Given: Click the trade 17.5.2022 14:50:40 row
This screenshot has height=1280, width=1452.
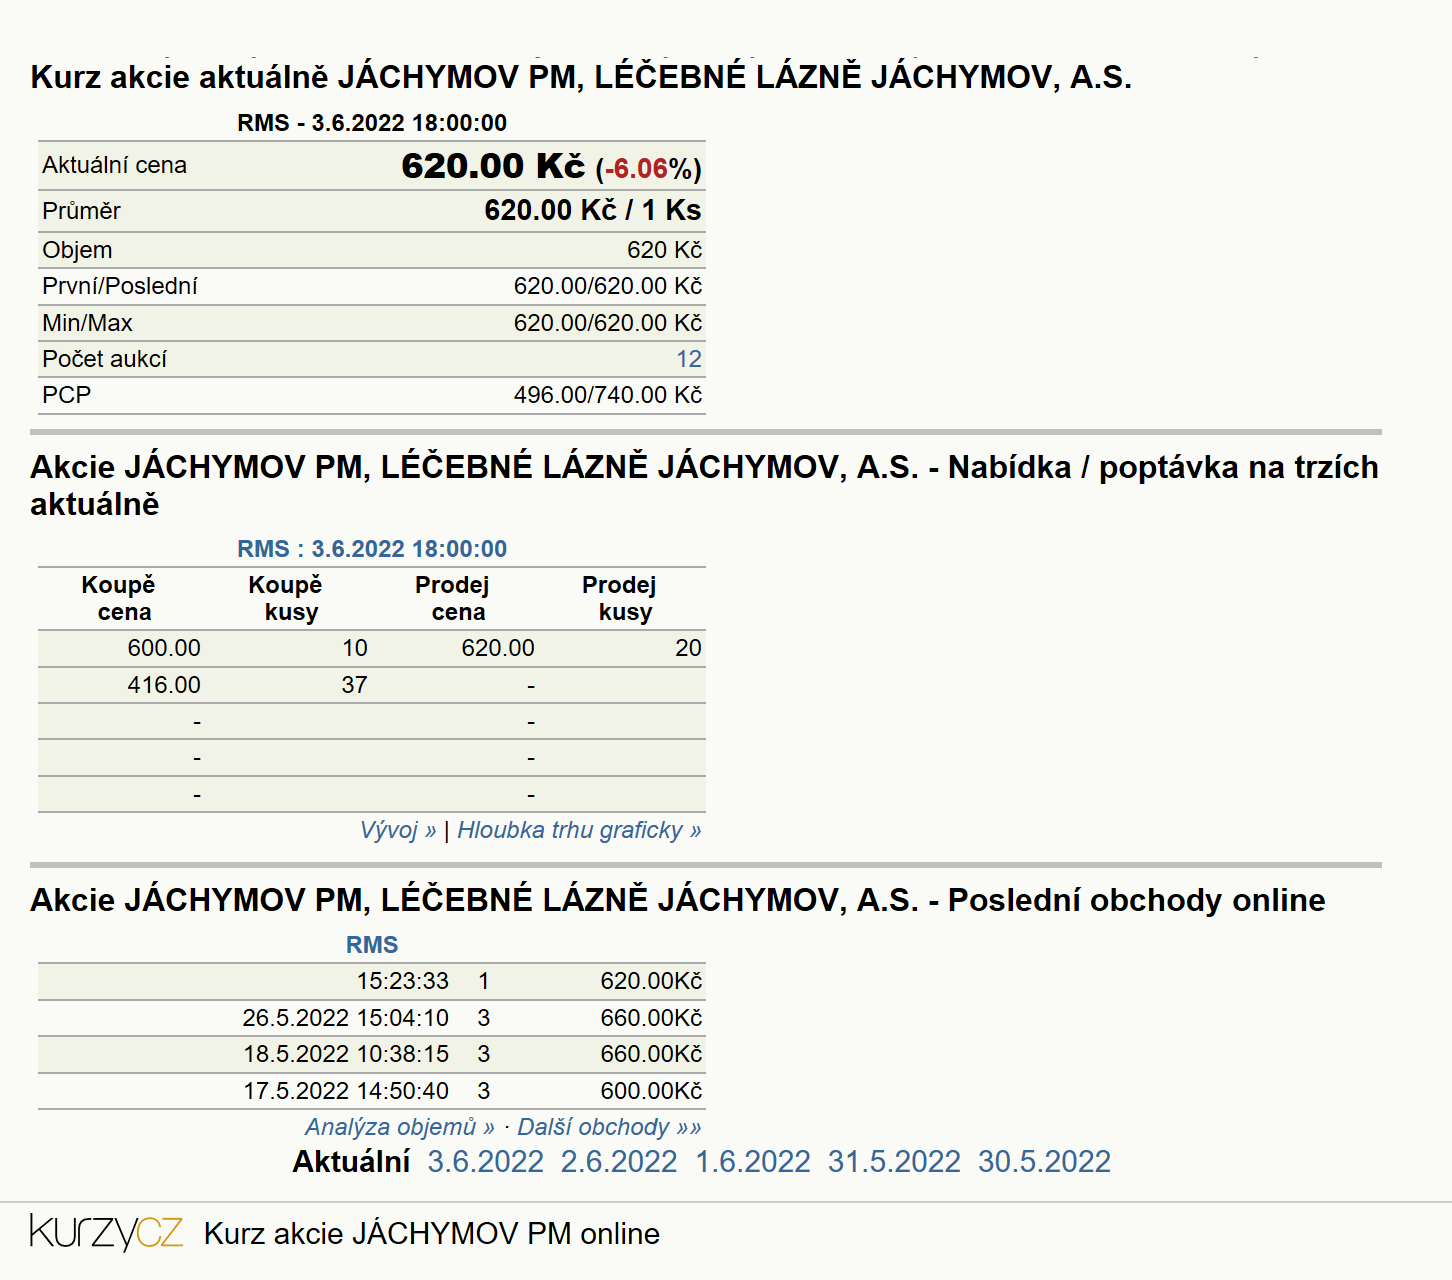Looking at the screenshot, I should click(x=372, y=1091).
